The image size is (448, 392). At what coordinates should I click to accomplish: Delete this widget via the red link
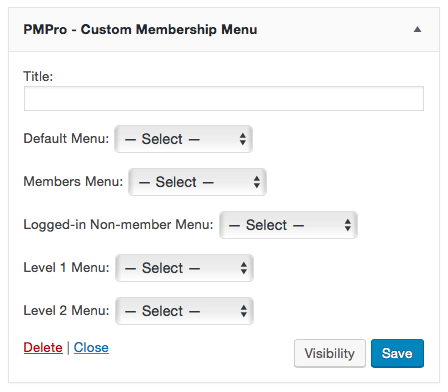(43, 348)
